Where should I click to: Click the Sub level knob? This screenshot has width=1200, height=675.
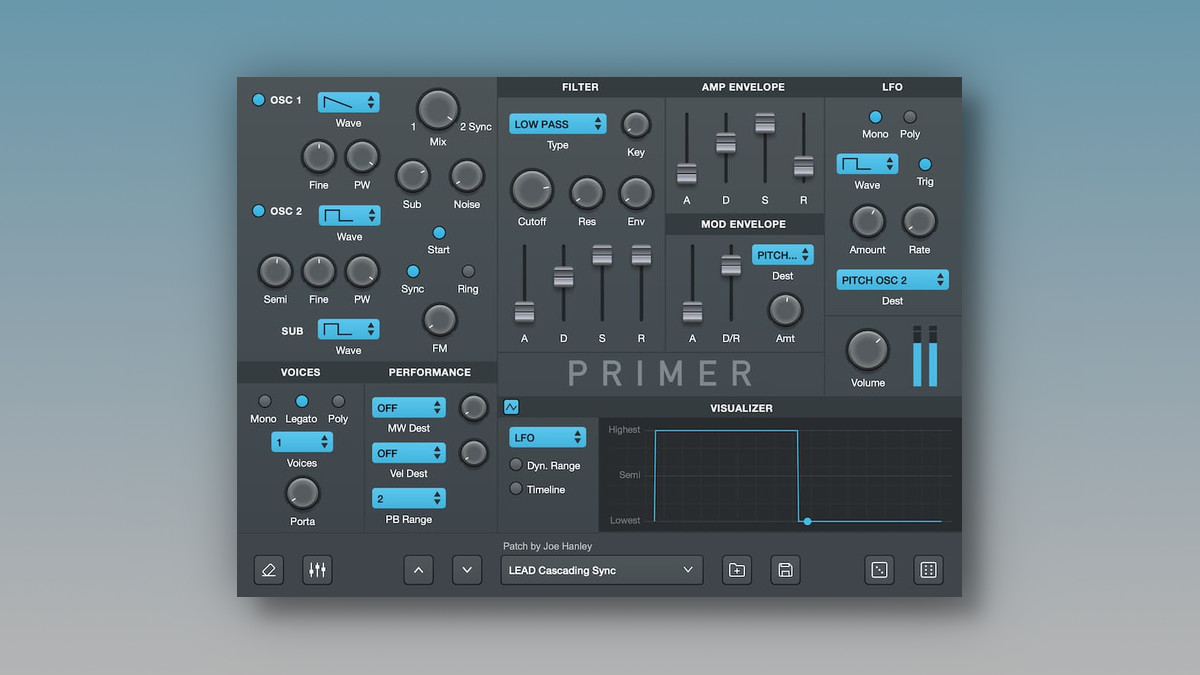[x=412, y=176]
